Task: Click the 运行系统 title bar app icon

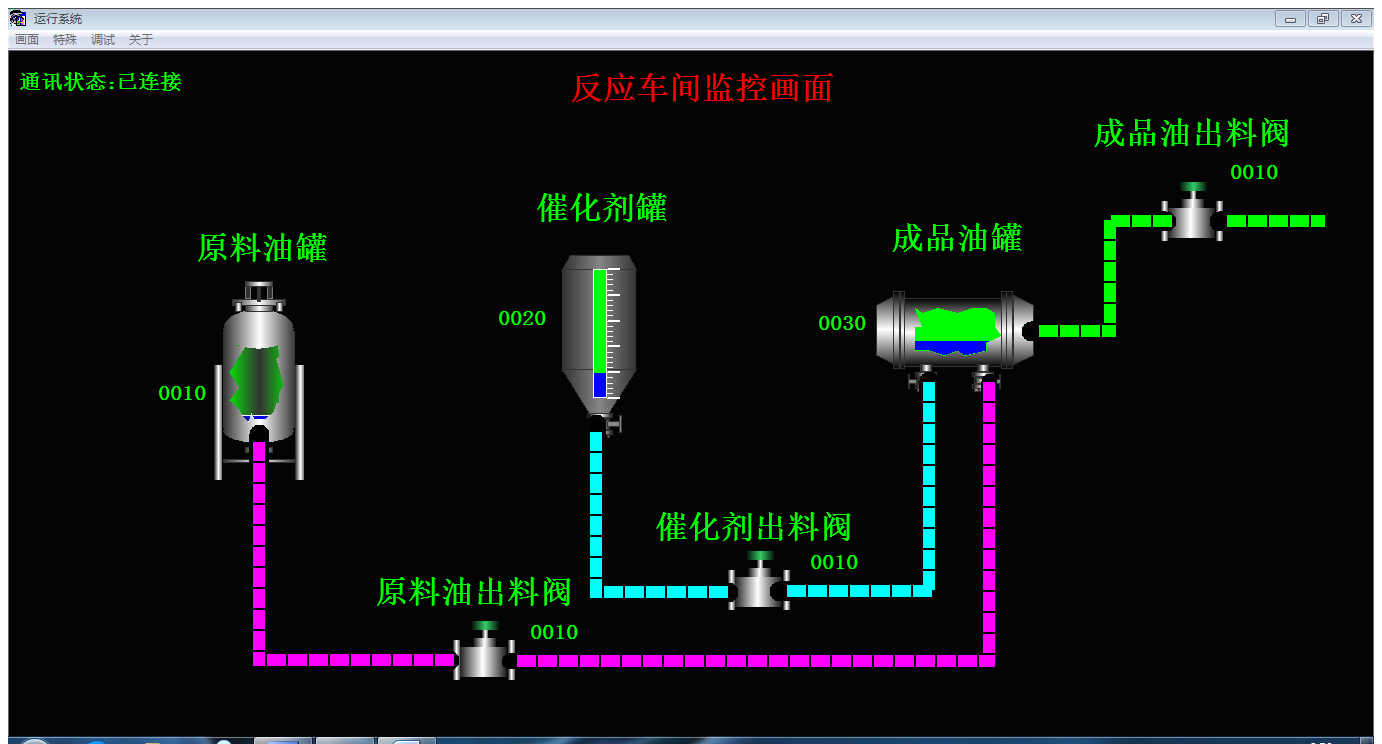Action: pyautogui.click(x=18, y=18)
